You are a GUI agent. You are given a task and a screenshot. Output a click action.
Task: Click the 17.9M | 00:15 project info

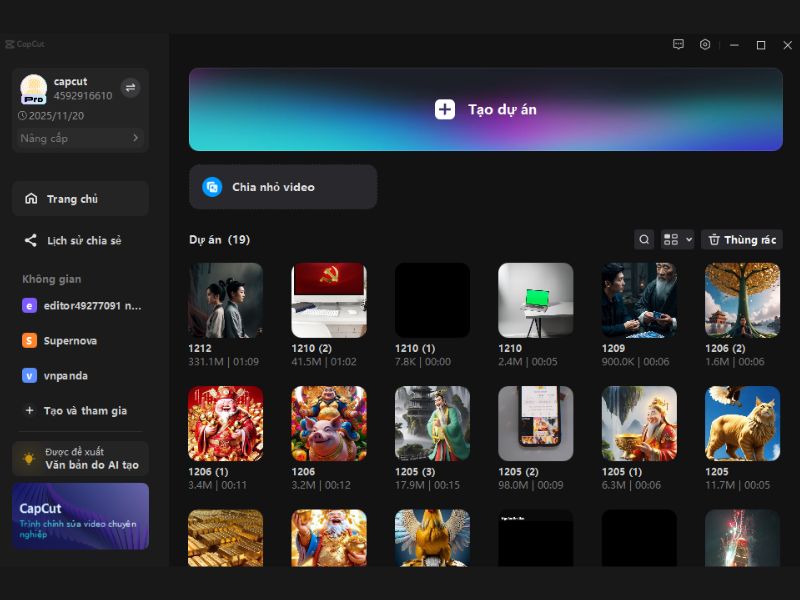(x=427, y=485)
